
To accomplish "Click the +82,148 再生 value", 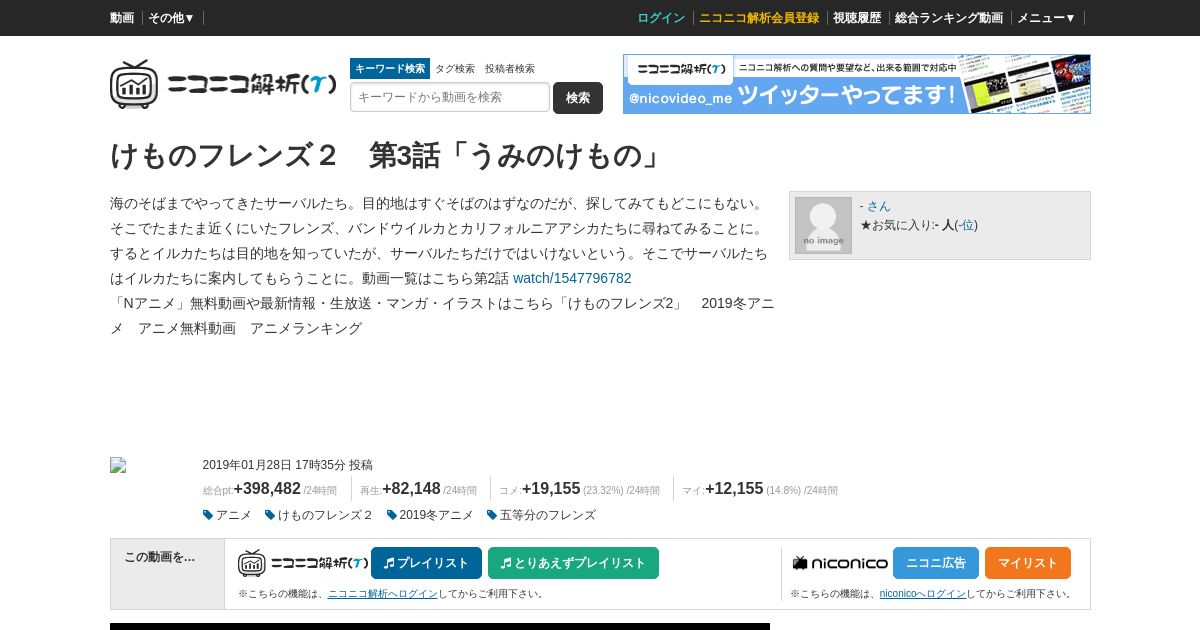I will coord(411,488).
